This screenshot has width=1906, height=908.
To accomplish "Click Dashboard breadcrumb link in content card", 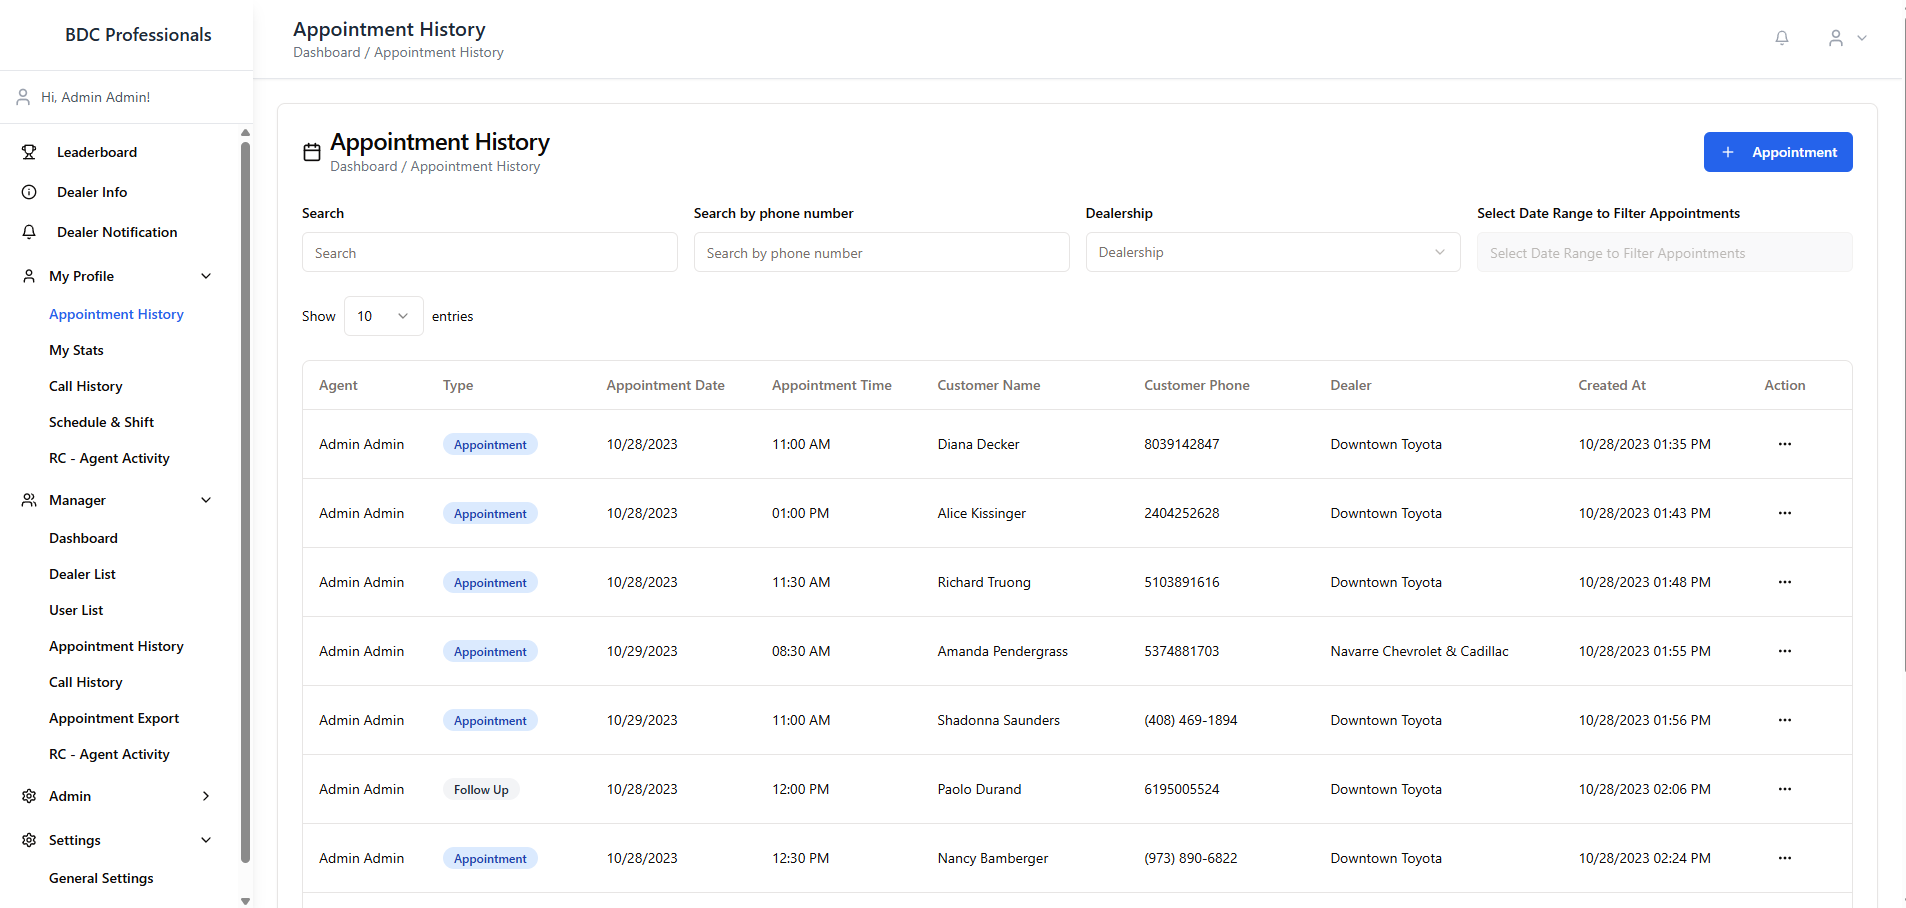I will pyautogui.click(x=363, y=166).
